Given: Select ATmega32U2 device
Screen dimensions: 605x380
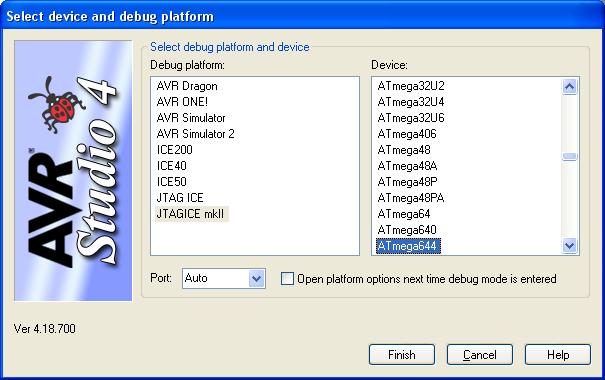Looking at the screenshot, I should [411, 86].
